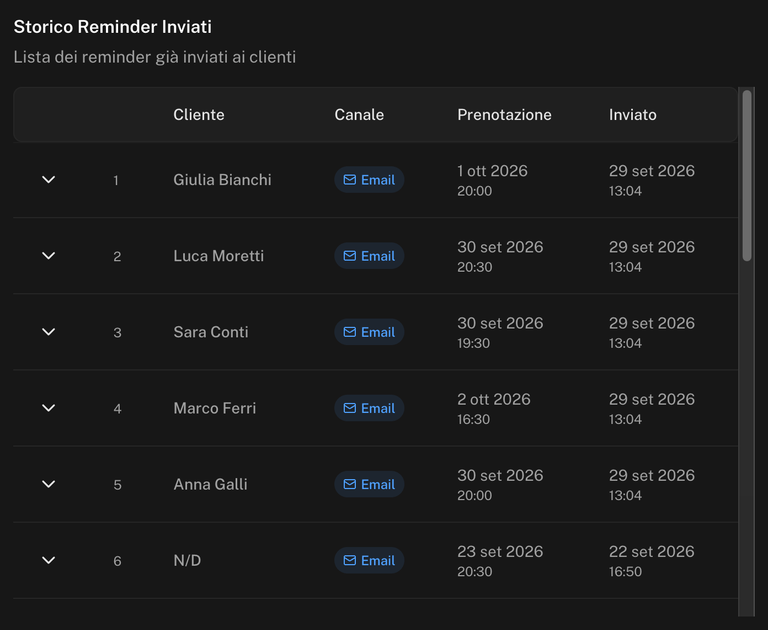Screen dimensions: 768x630
Task: Expand the Luca Moretti reminder row
Action: 48,256
